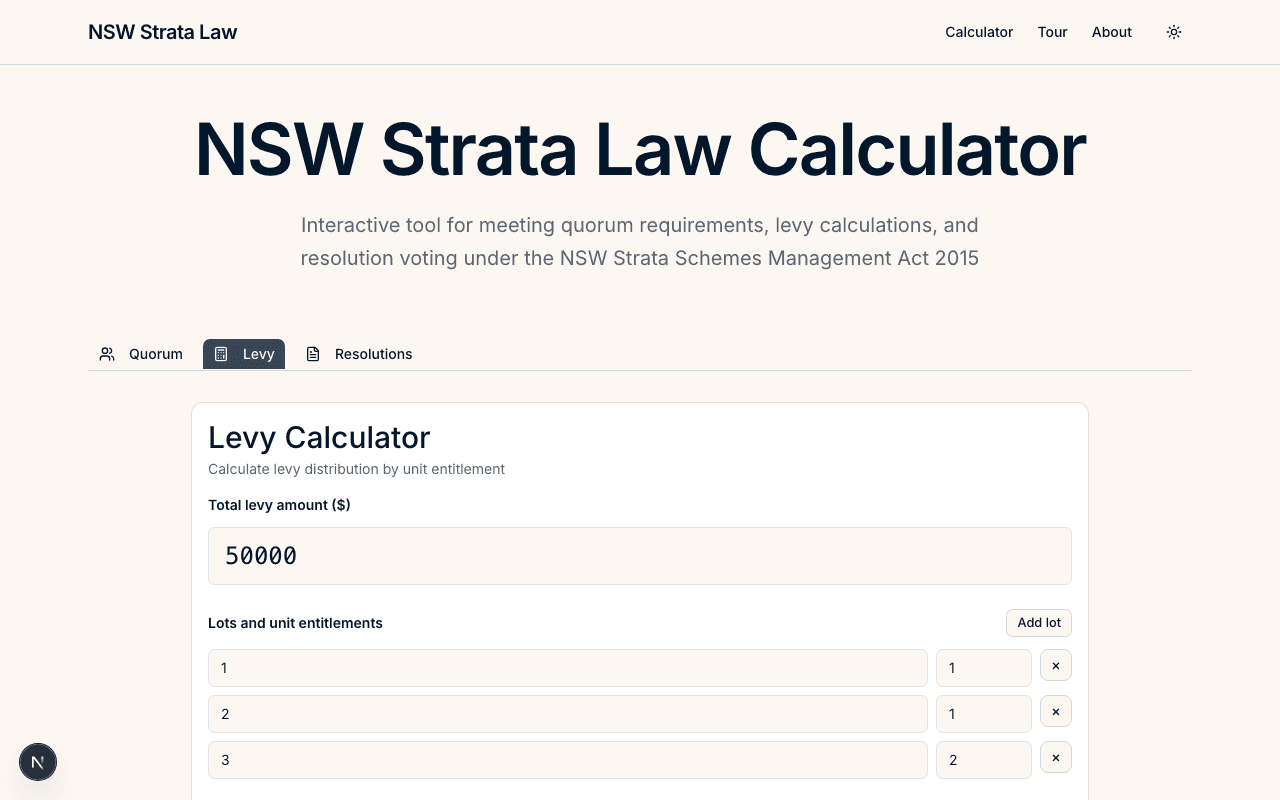Go to Calculator in the navigation

point(979,32)
